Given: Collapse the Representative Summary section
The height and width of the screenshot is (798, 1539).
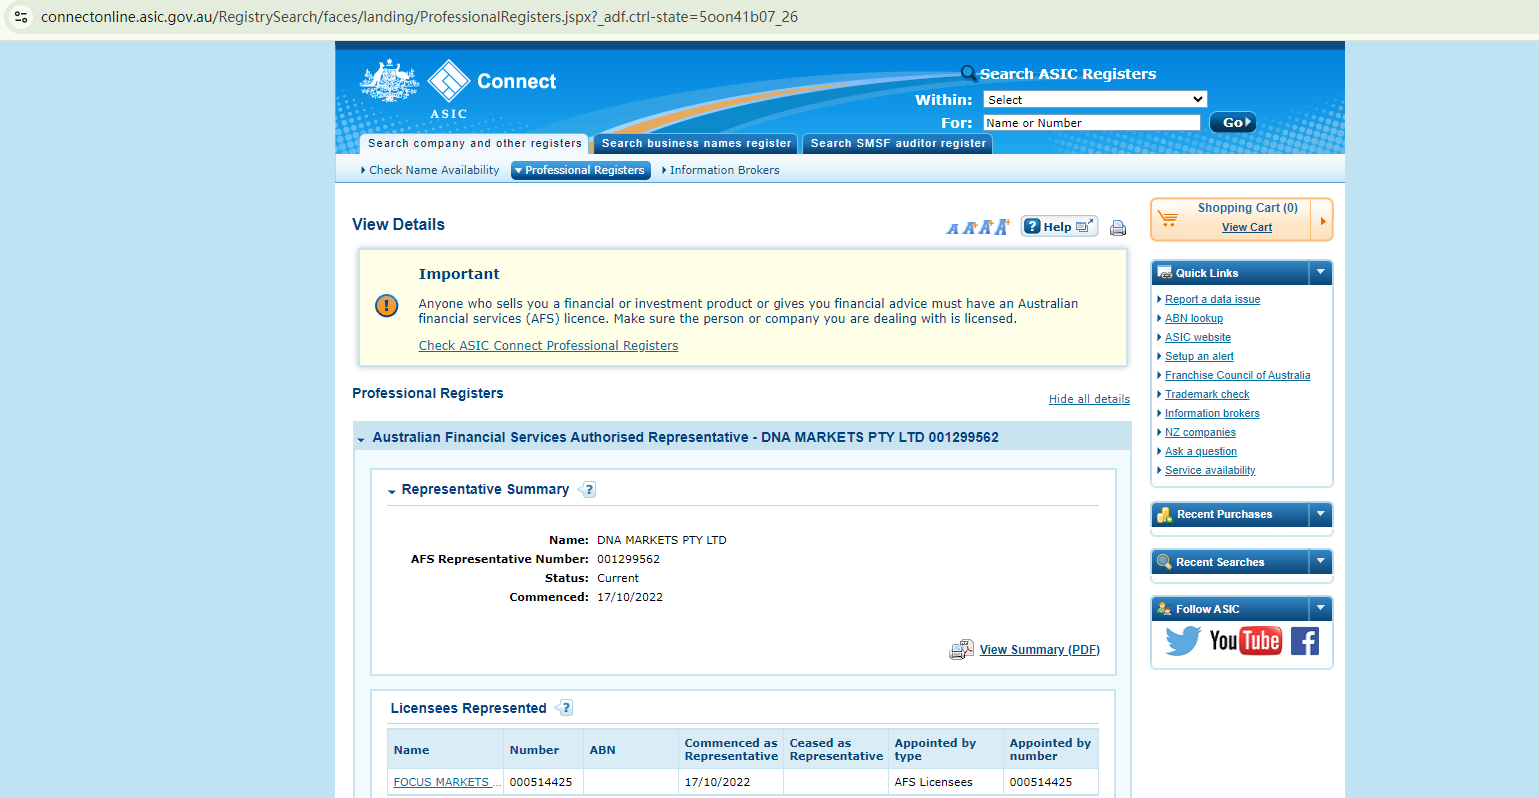Looking at the screenshot, I should [x=392, y=491].
